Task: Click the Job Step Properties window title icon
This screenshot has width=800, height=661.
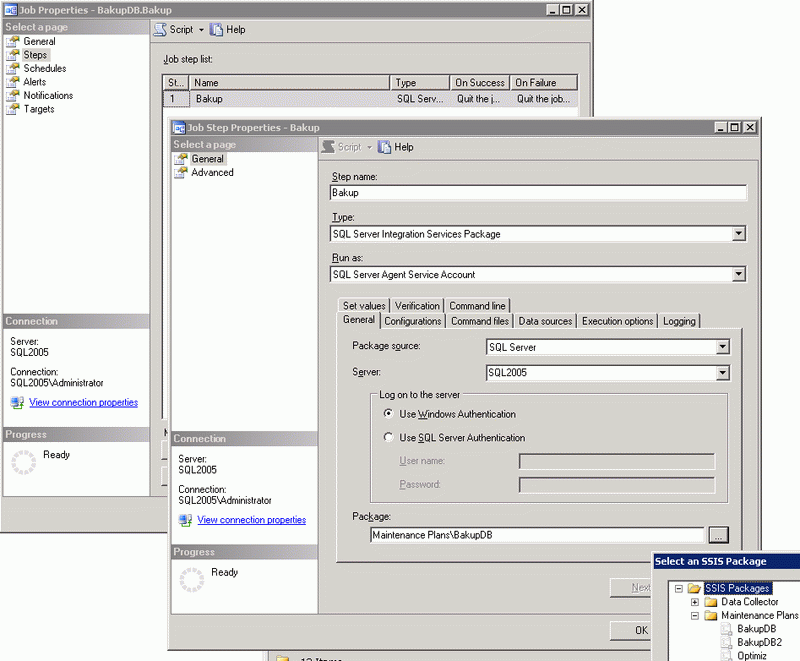Action: pyautogui.click(x=179, y=128)
